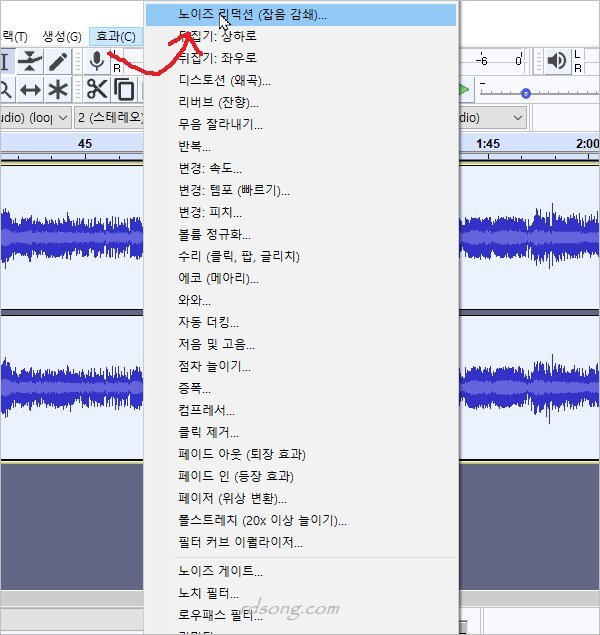The height and width of the screenshot is (635, 600).
Task: Select the Time Shift tool
Action: tap(30, 90)
